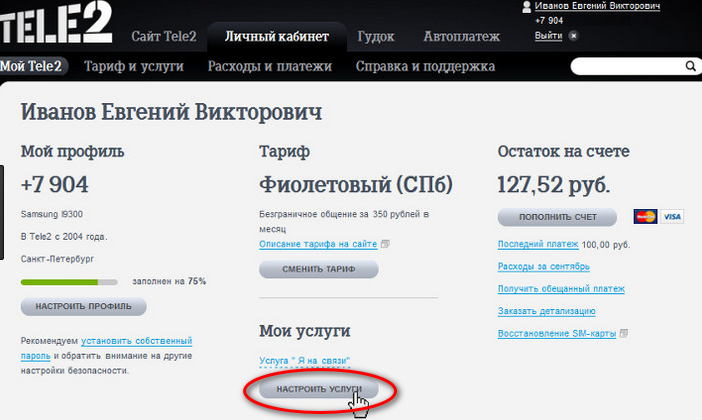Image resolution: width=702 pixels, height=420 pixels.
Task: Open the Описание тарифа на сайте link
Action: click(318, 244)
